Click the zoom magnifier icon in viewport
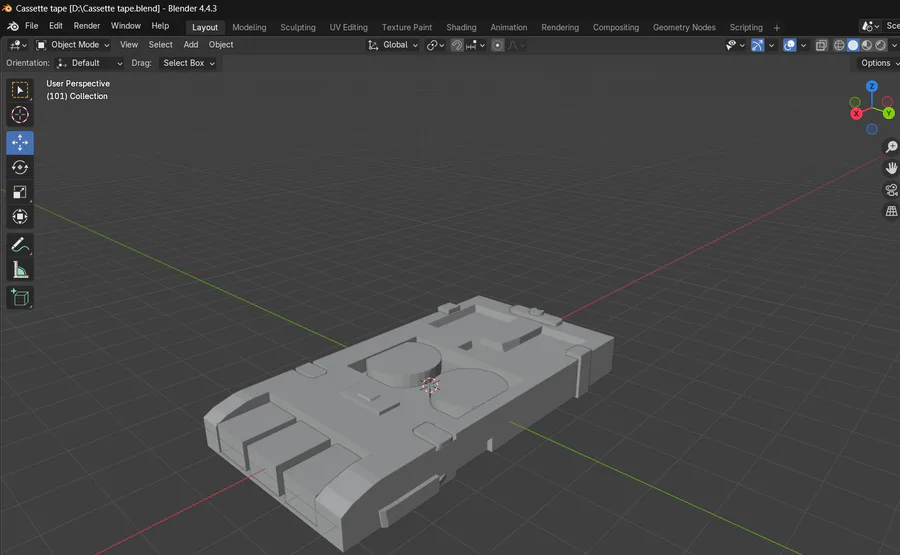The width and height of the screenshot is (900, 555). click(x=891, y=147)
